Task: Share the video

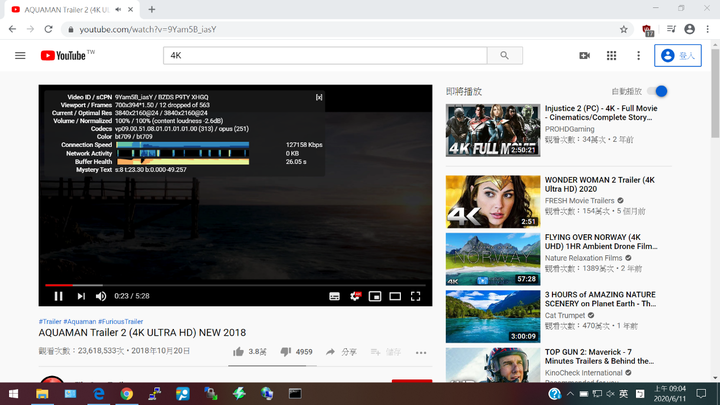Action: pos(341,352)
